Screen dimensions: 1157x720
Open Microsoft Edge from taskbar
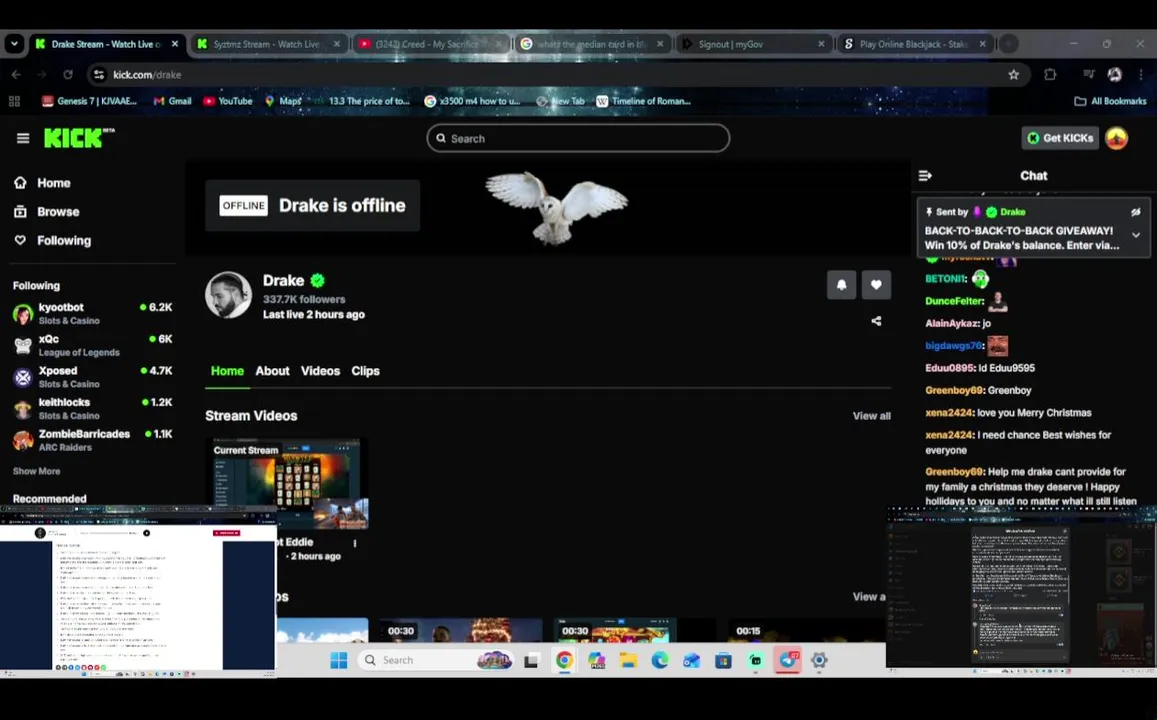click(x=660, y=660)
